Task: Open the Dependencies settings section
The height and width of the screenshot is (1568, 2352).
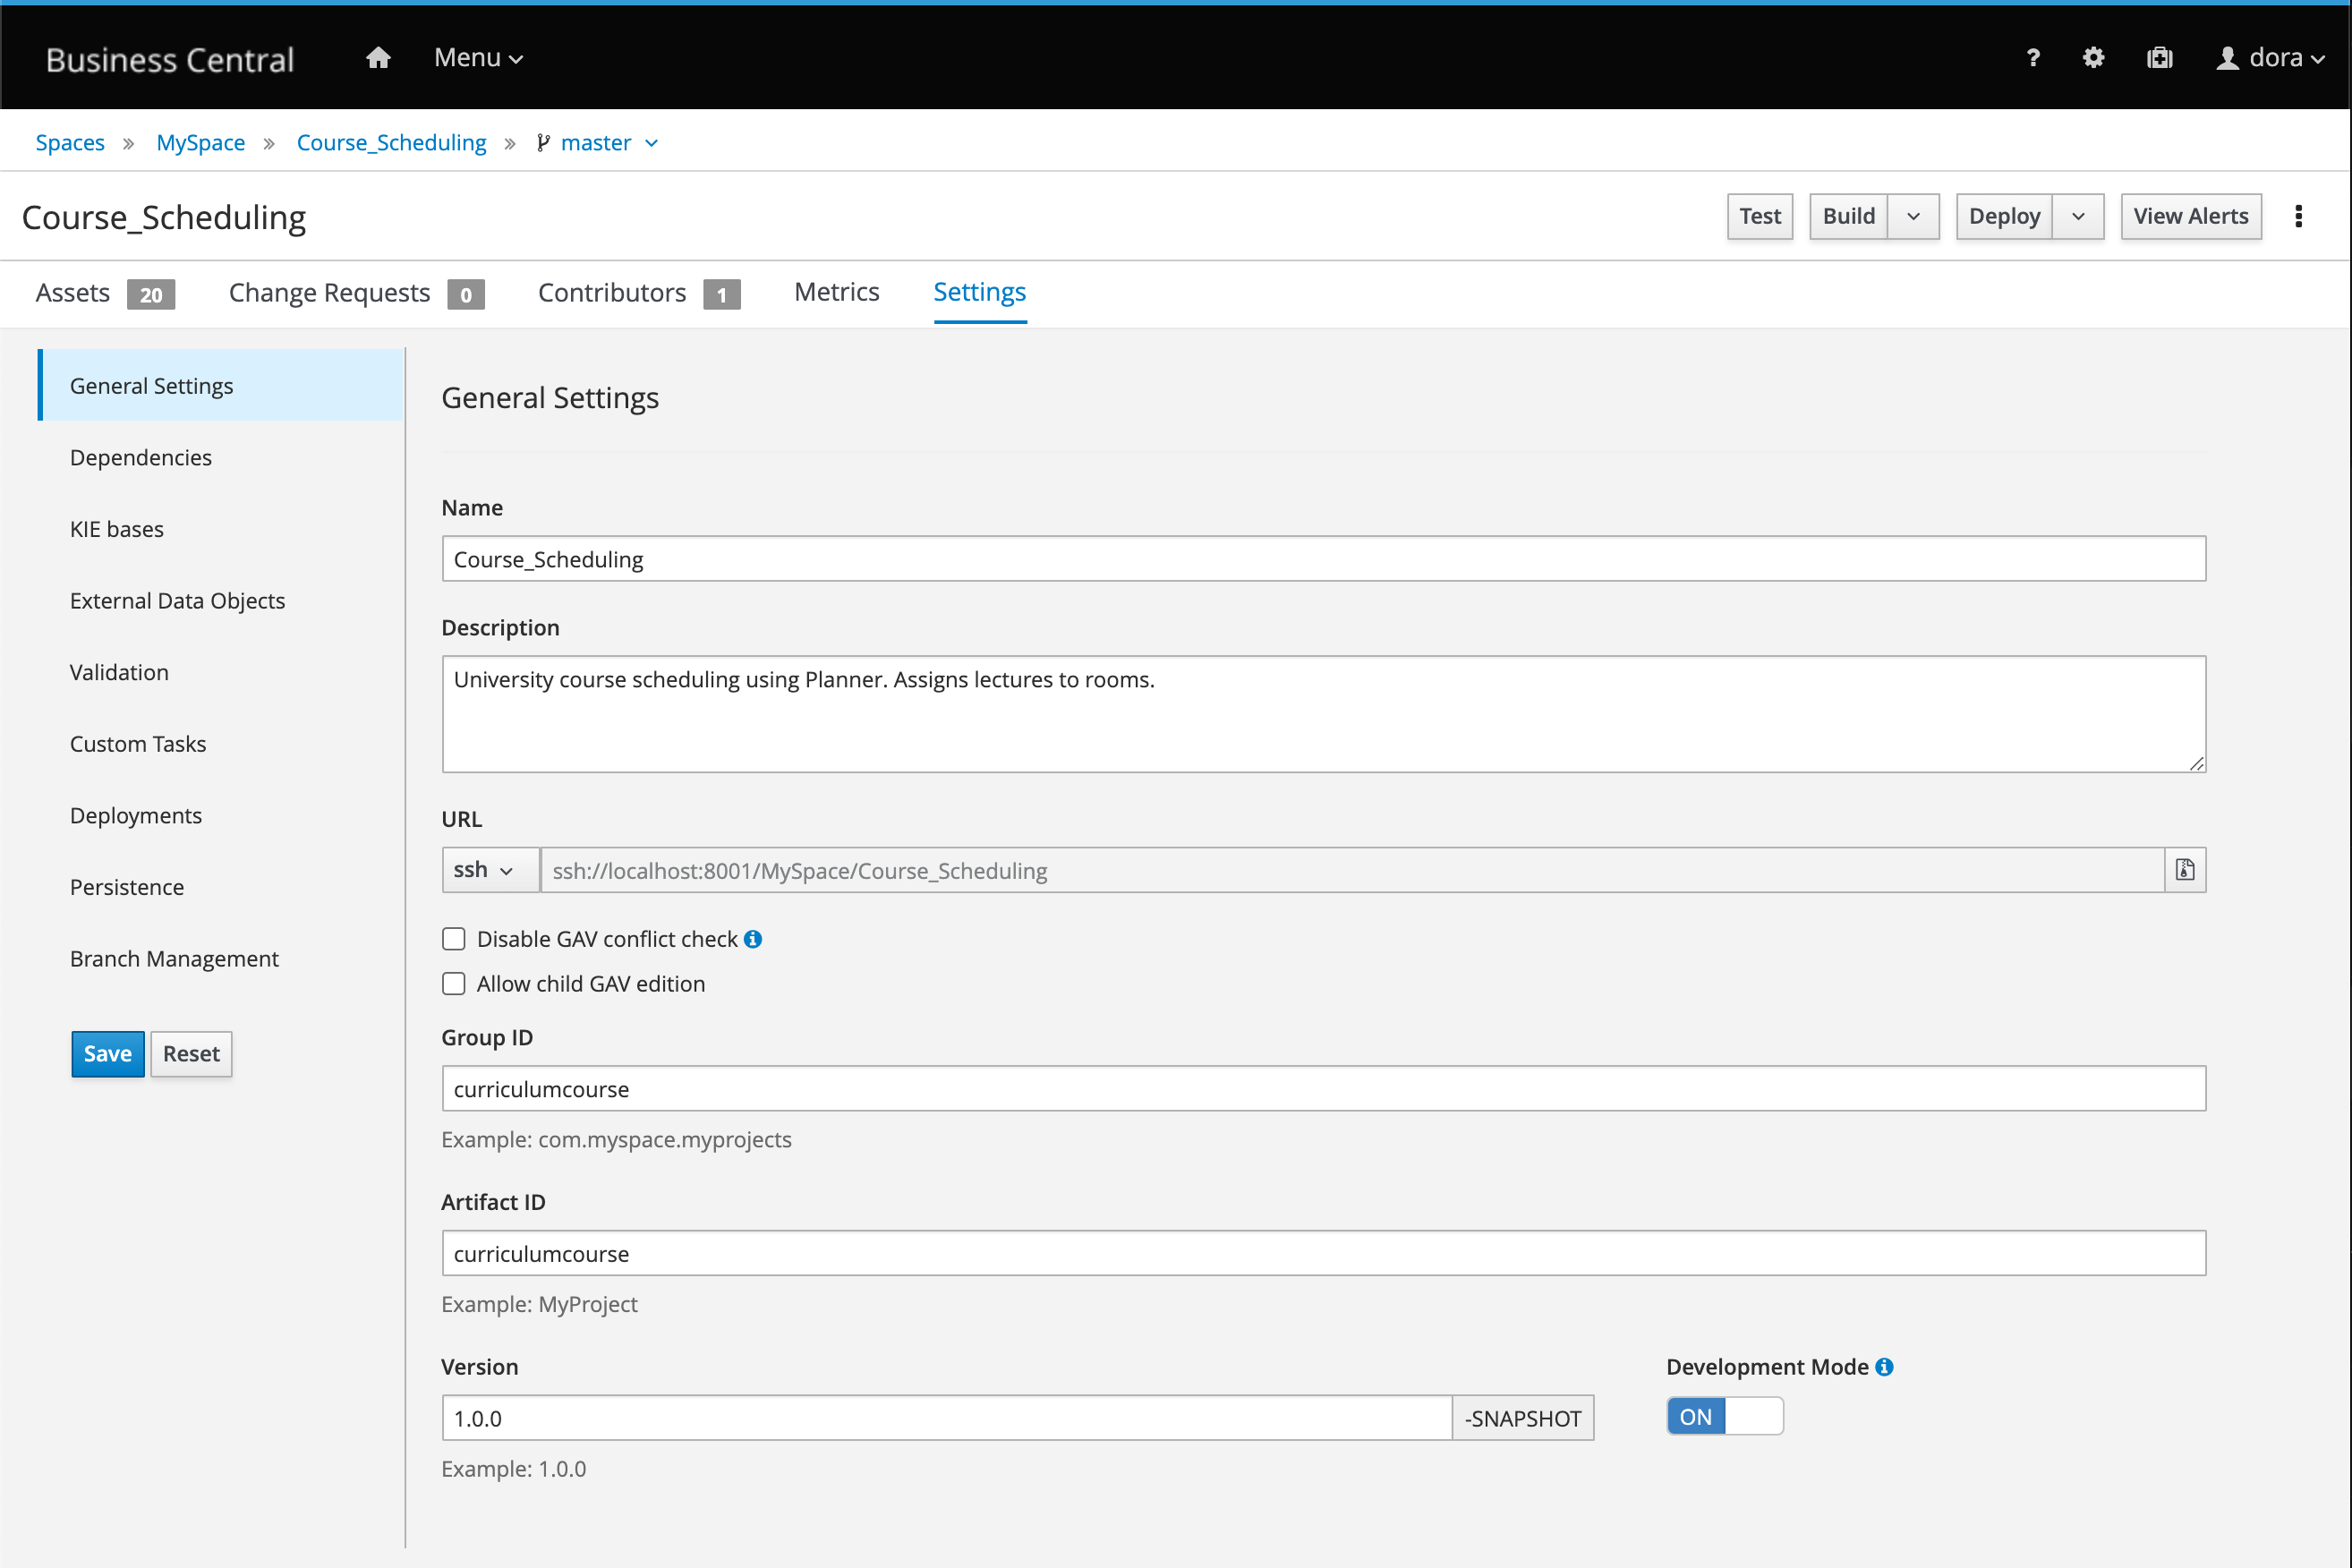Action: point(141,457)
